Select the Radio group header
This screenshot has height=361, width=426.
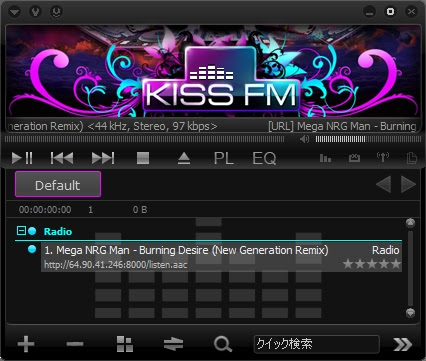[x=208, y=231]
